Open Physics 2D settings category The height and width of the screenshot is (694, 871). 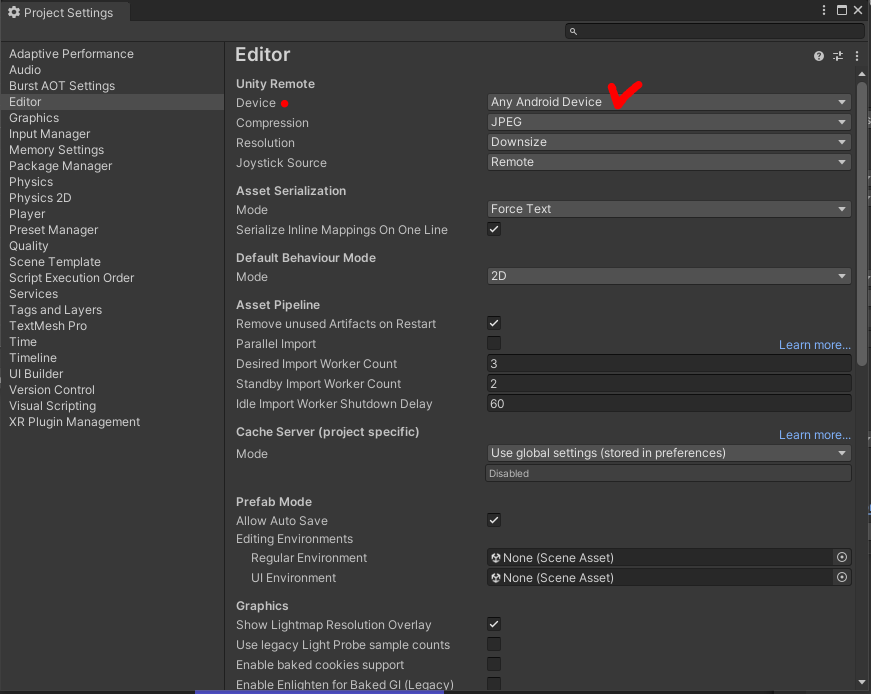click(x=40, y=198)
